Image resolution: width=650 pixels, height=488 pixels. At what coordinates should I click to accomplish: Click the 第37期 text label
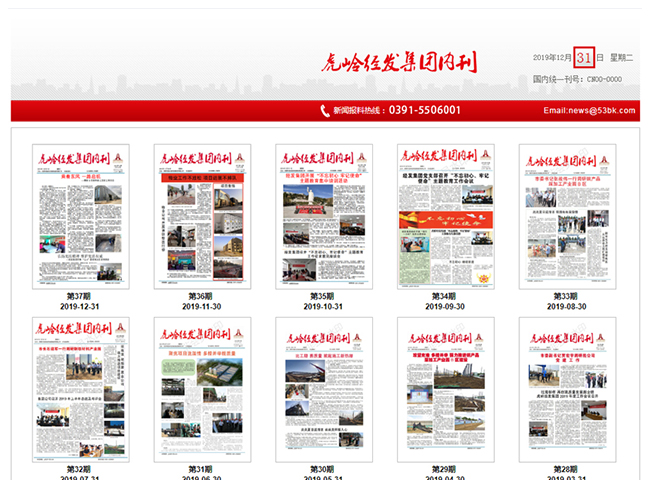tap(80, 297)
